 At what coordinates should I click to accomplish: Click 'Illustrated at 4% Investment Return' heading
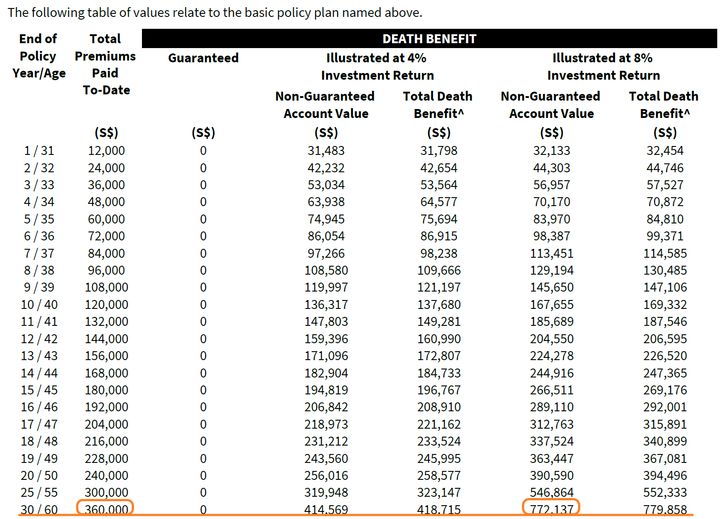click(377, 67)
